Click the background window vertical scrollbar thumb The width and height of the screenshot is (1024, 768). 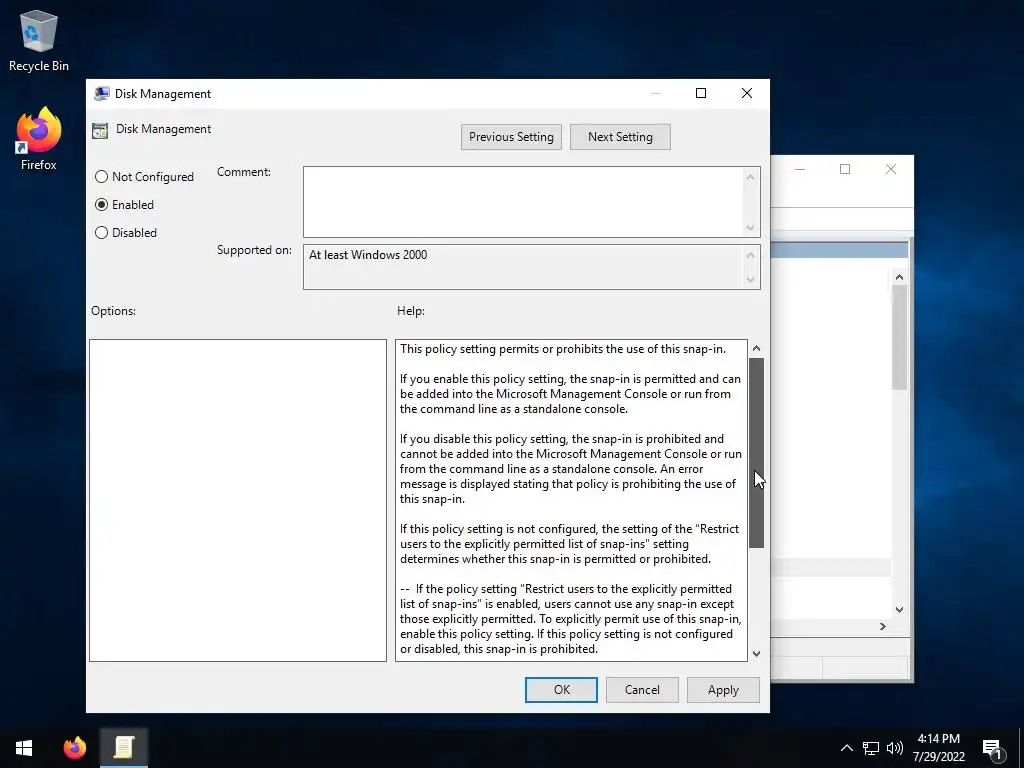(x=899, y=337)
